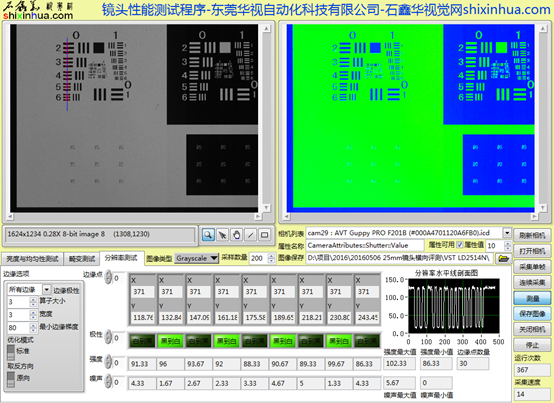Toggle the 取反方向 原向 switch
Screen dimensions: 554x403
11,379
